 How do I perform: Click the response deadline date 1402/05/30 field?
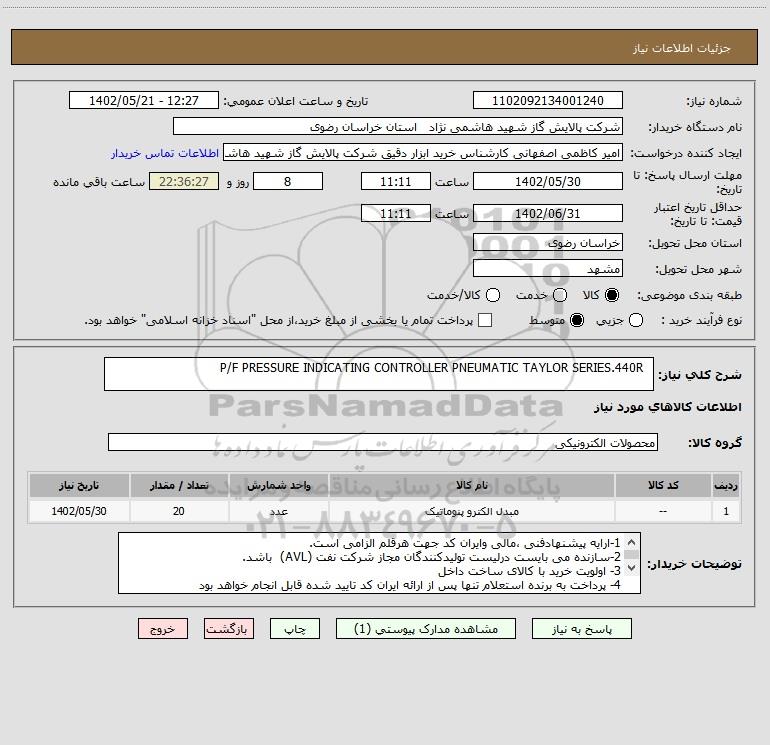point(548,181)
